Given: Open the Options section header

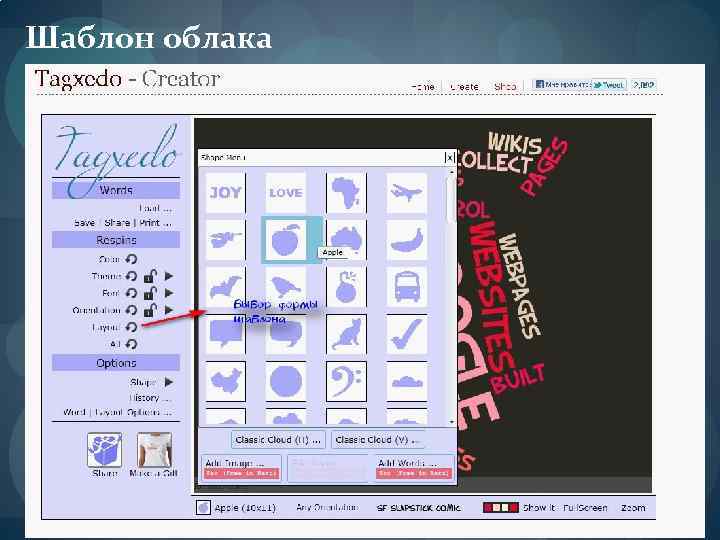Looking at the screenshot, I should 116,363.
